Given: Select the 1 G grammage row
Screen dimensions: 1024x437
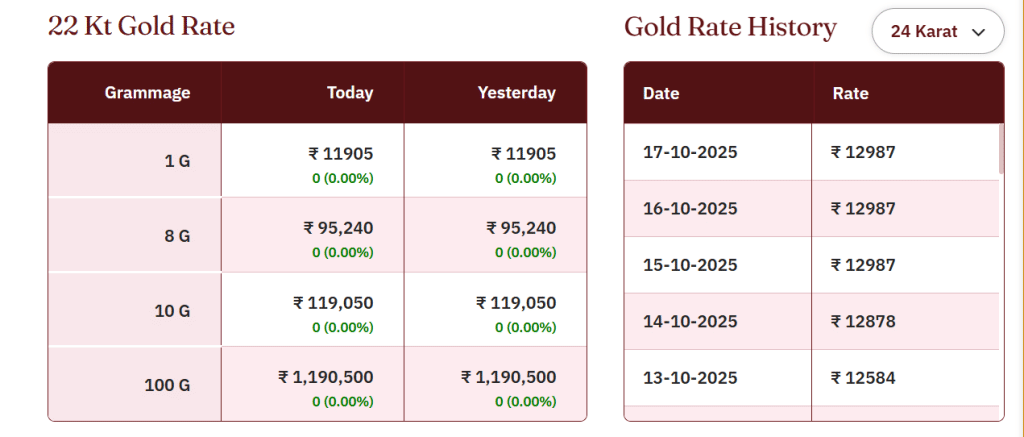Looking at the screenshot, I should (x=177, y=160).
